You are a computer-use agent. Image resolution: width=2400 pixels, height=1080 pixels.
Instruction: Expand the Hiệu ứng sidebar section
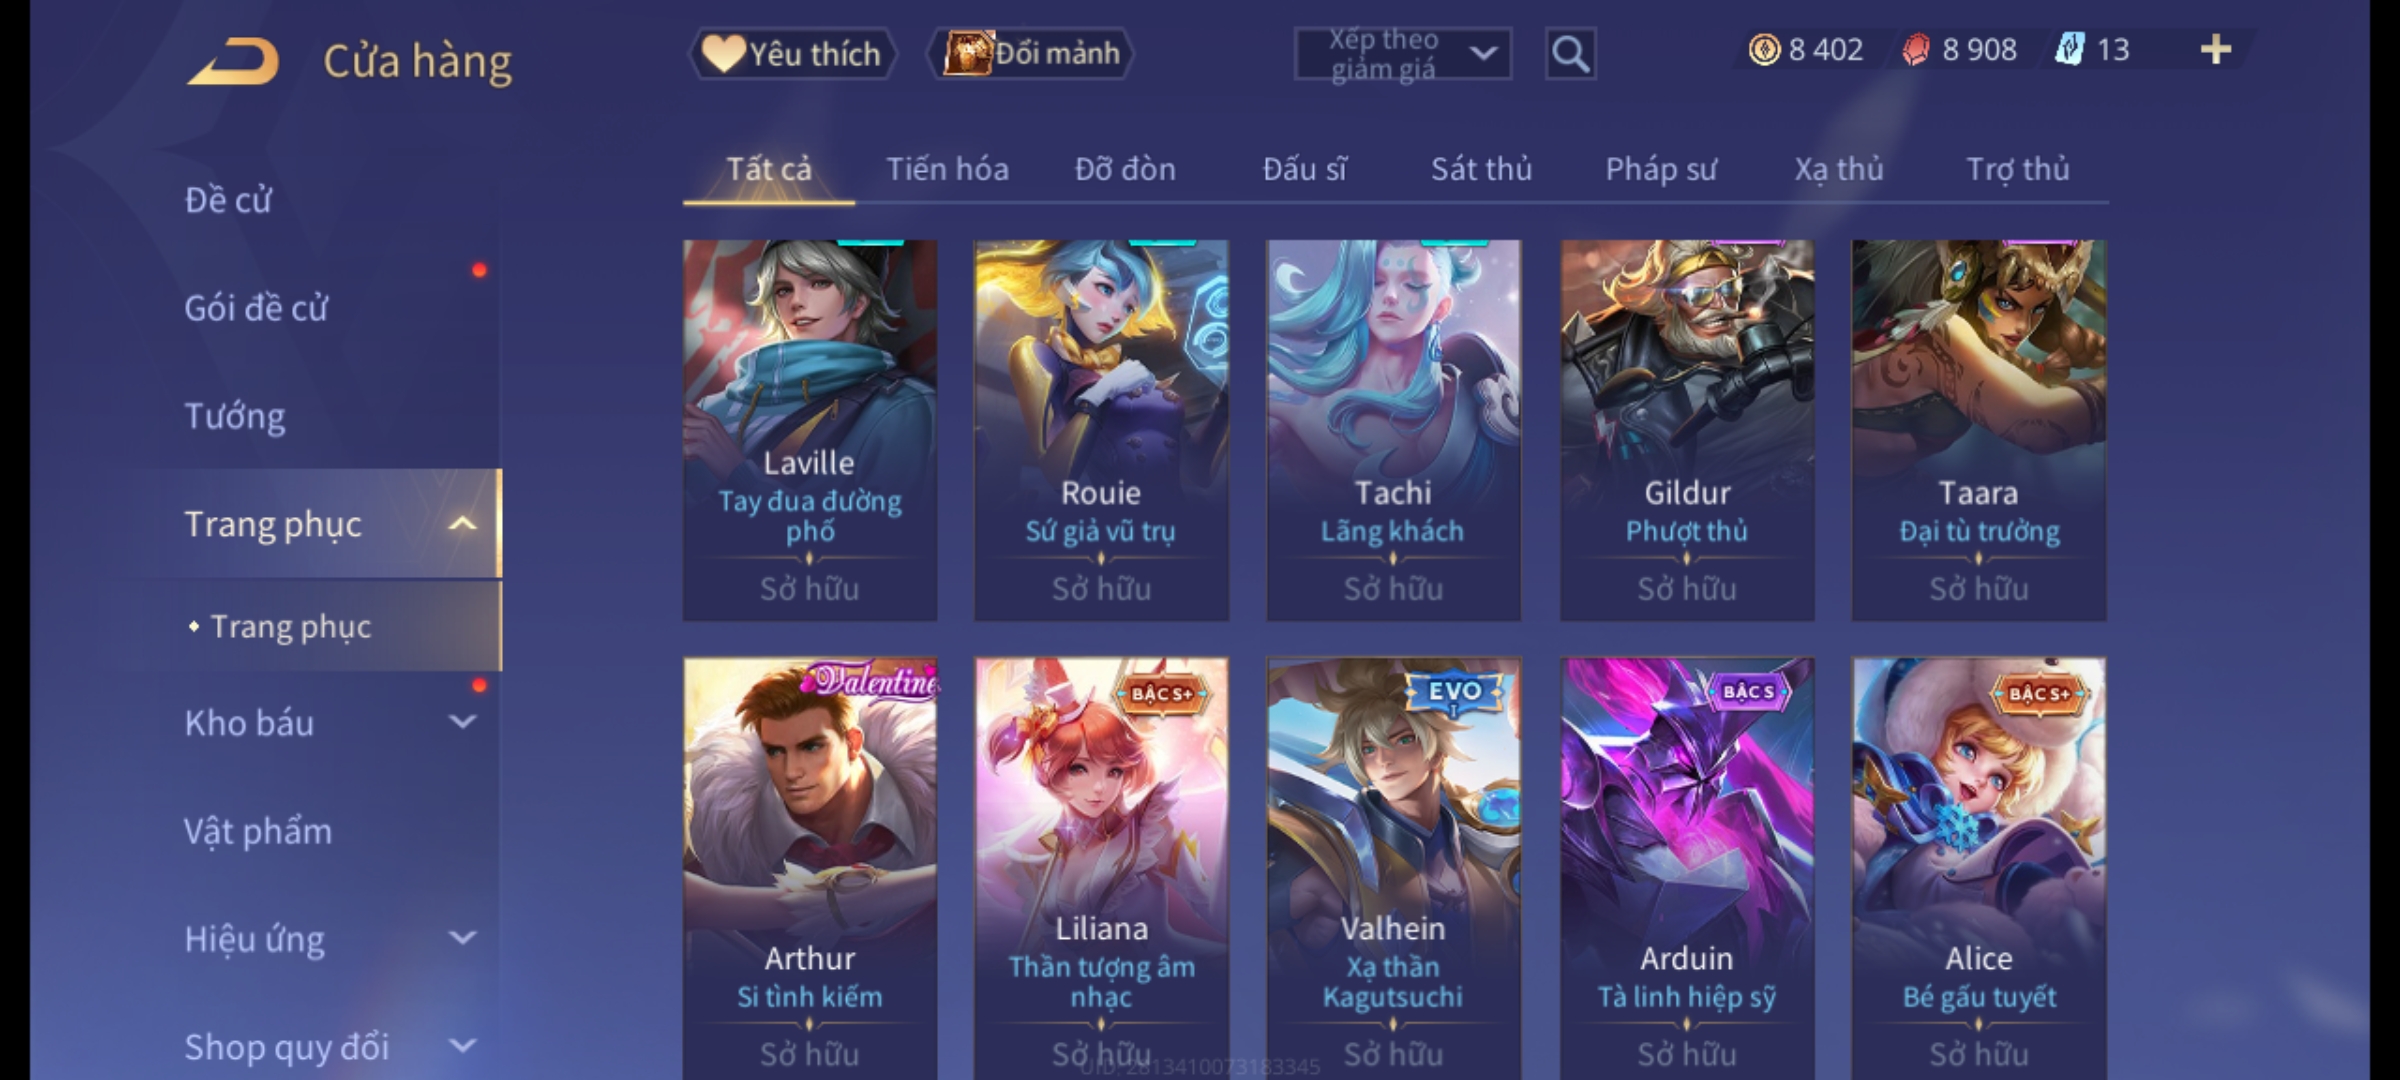point(462,938)
